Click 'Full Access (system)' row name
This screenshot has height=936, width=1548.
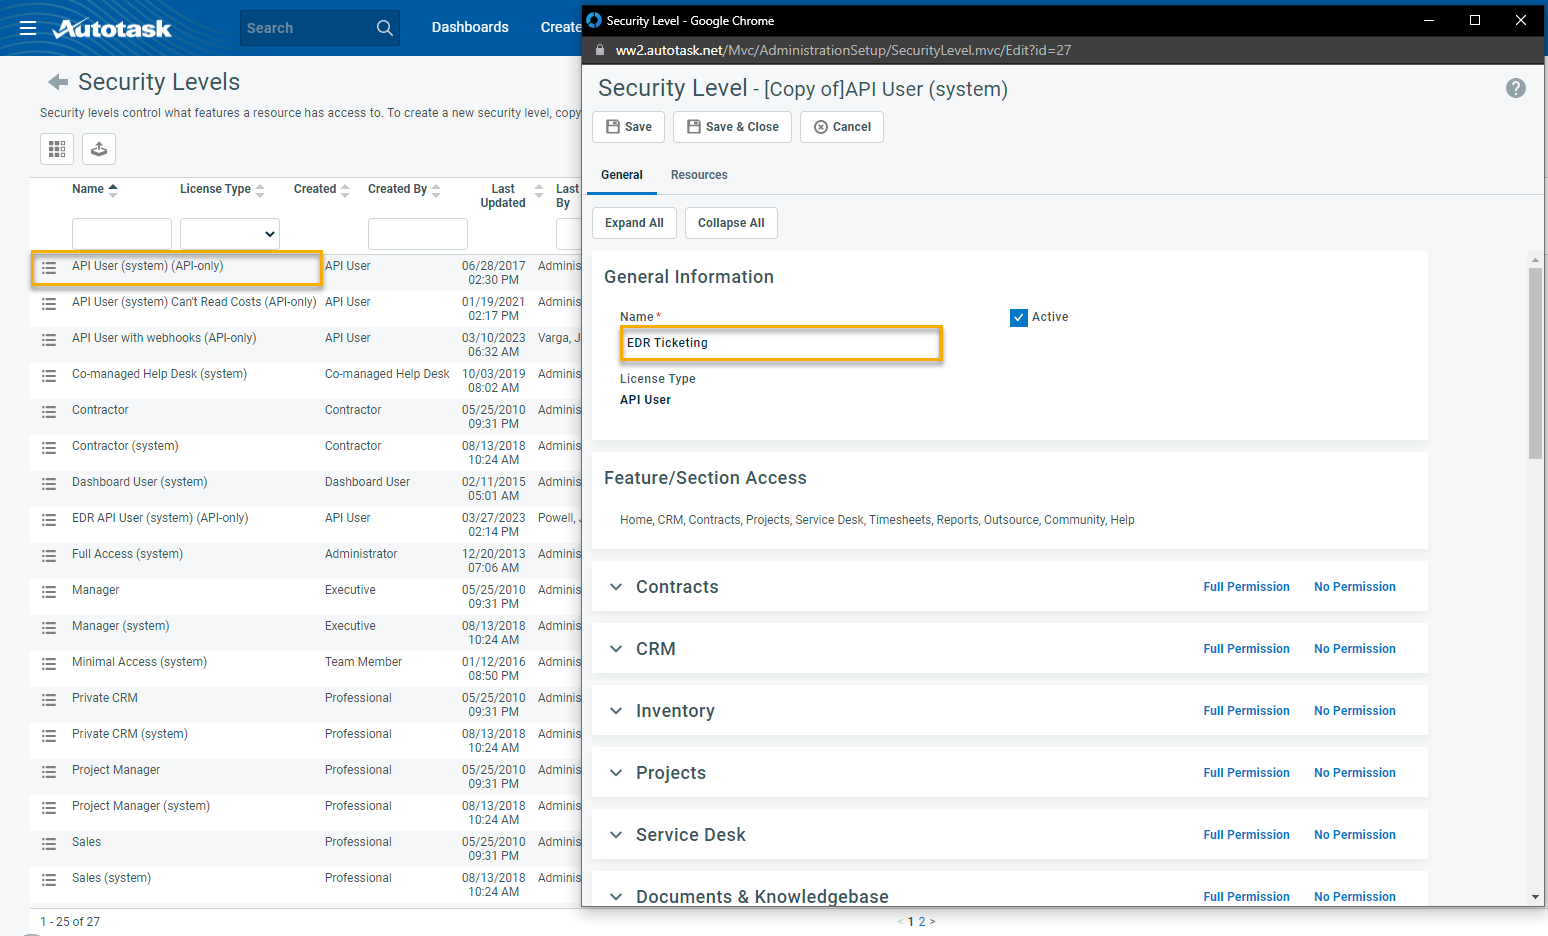point(127,554)
